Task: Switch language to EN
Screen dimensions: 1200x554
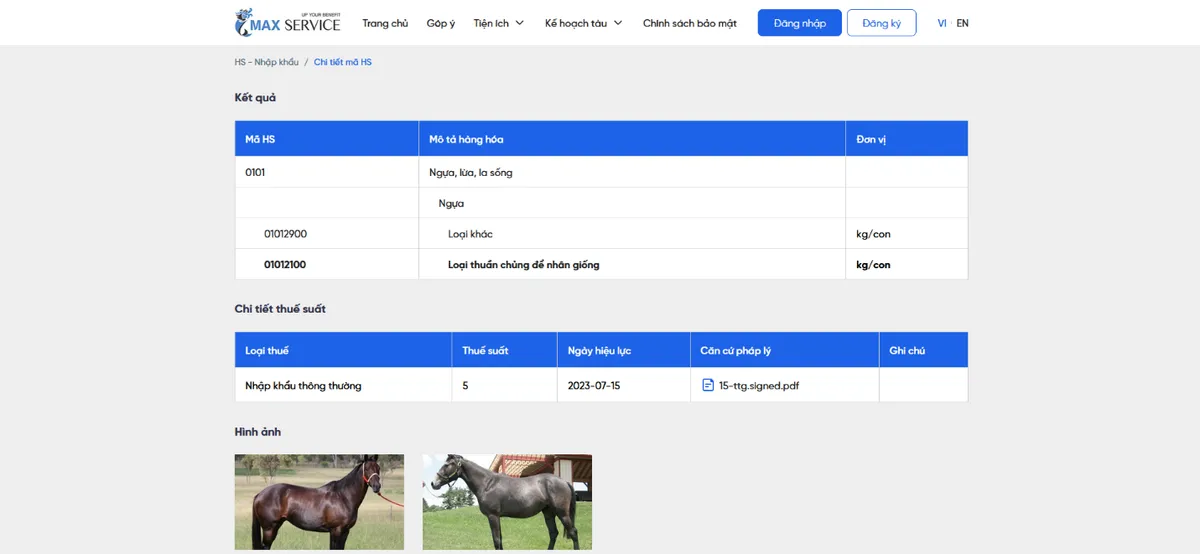Action: point(962,23)
